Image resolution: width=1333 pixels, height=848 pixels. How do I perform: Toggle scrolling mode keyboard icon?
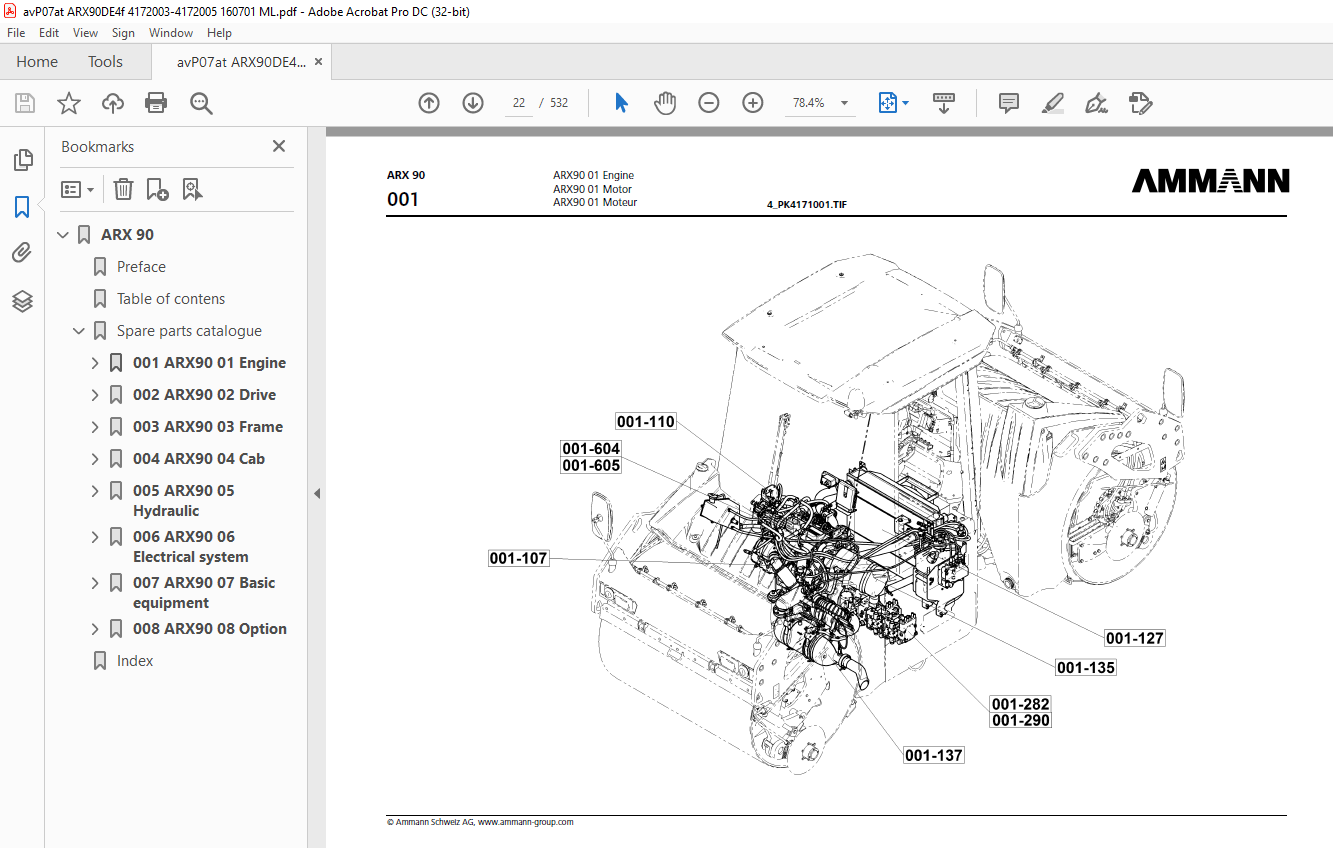(944, 103)
